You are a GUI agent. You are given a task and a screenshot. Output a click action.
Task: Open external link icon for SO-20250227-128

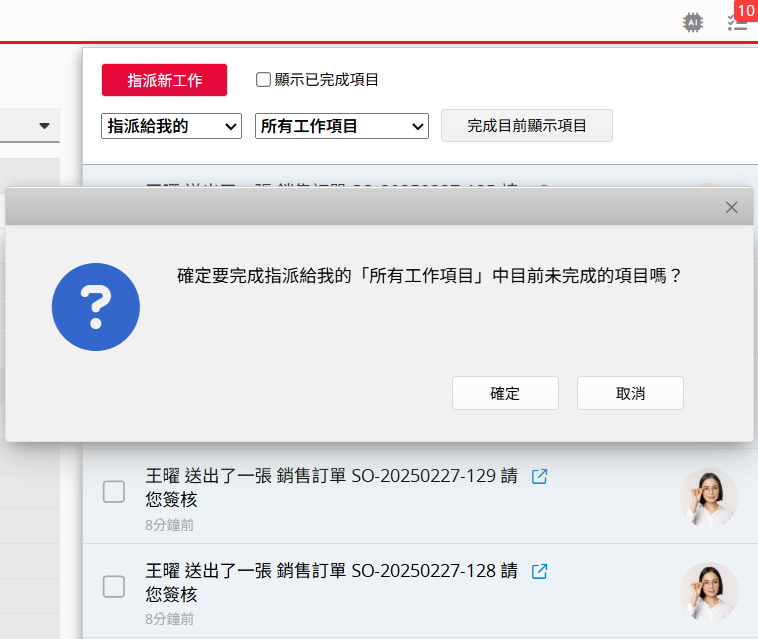click(539, 572)
